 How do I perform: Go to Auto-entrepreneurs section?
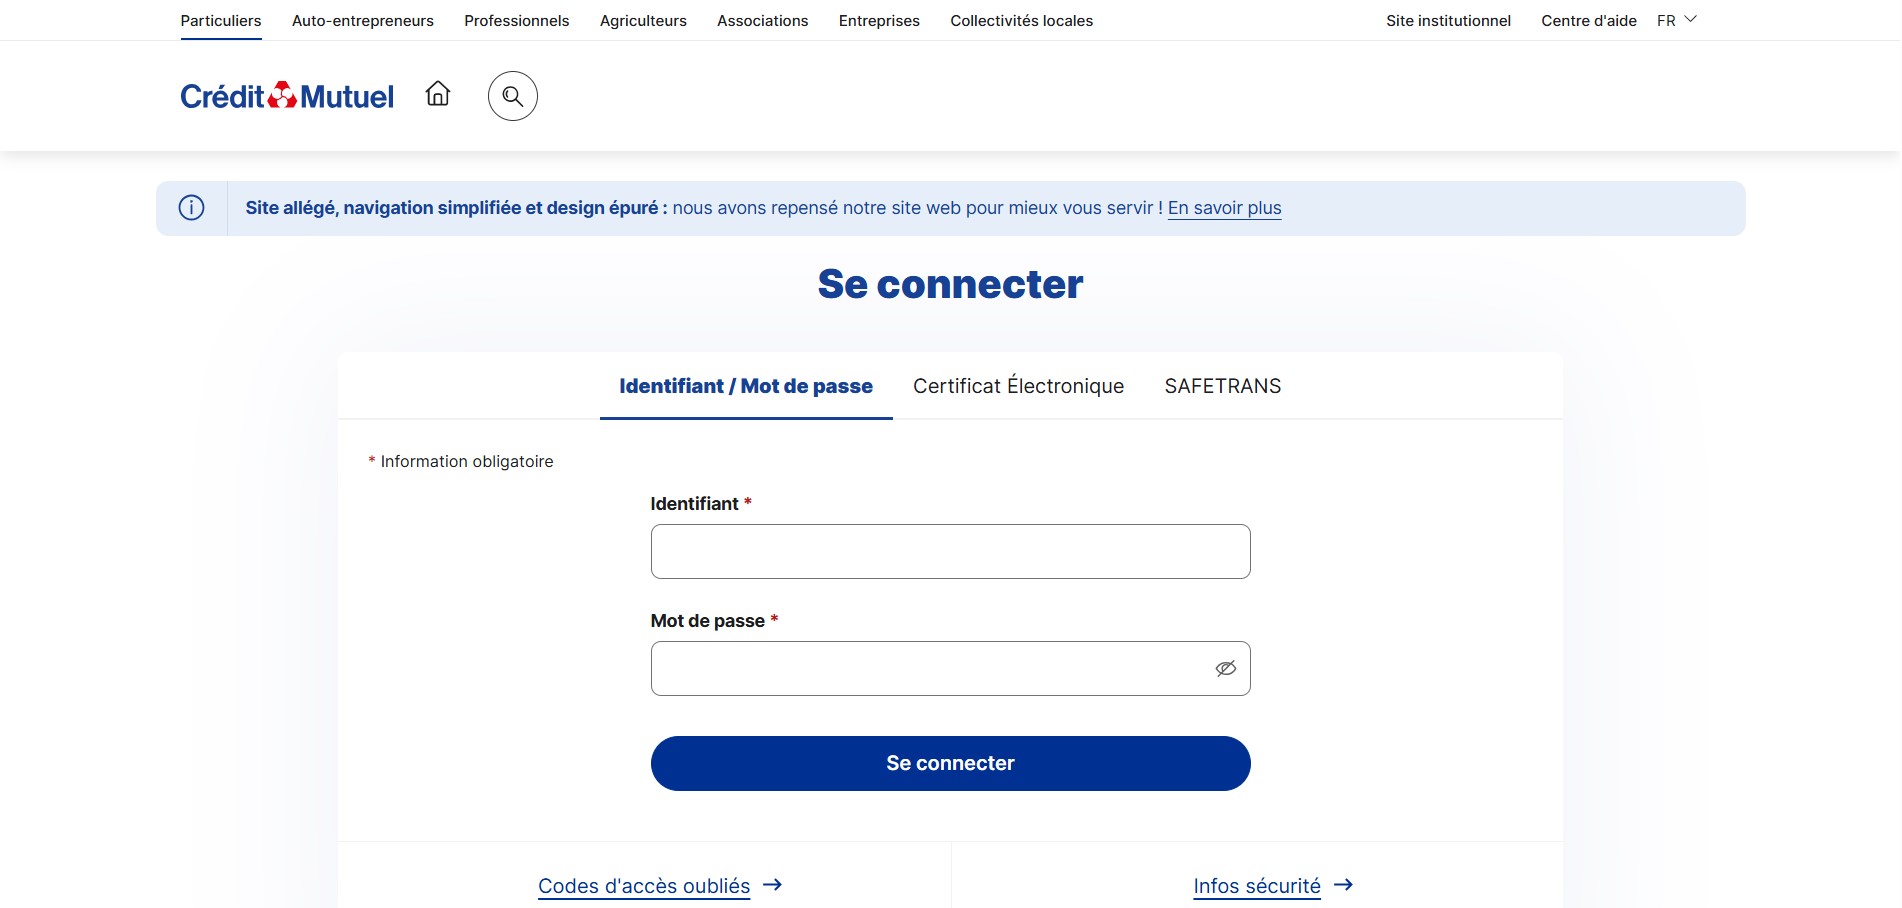tap(363, 20)
